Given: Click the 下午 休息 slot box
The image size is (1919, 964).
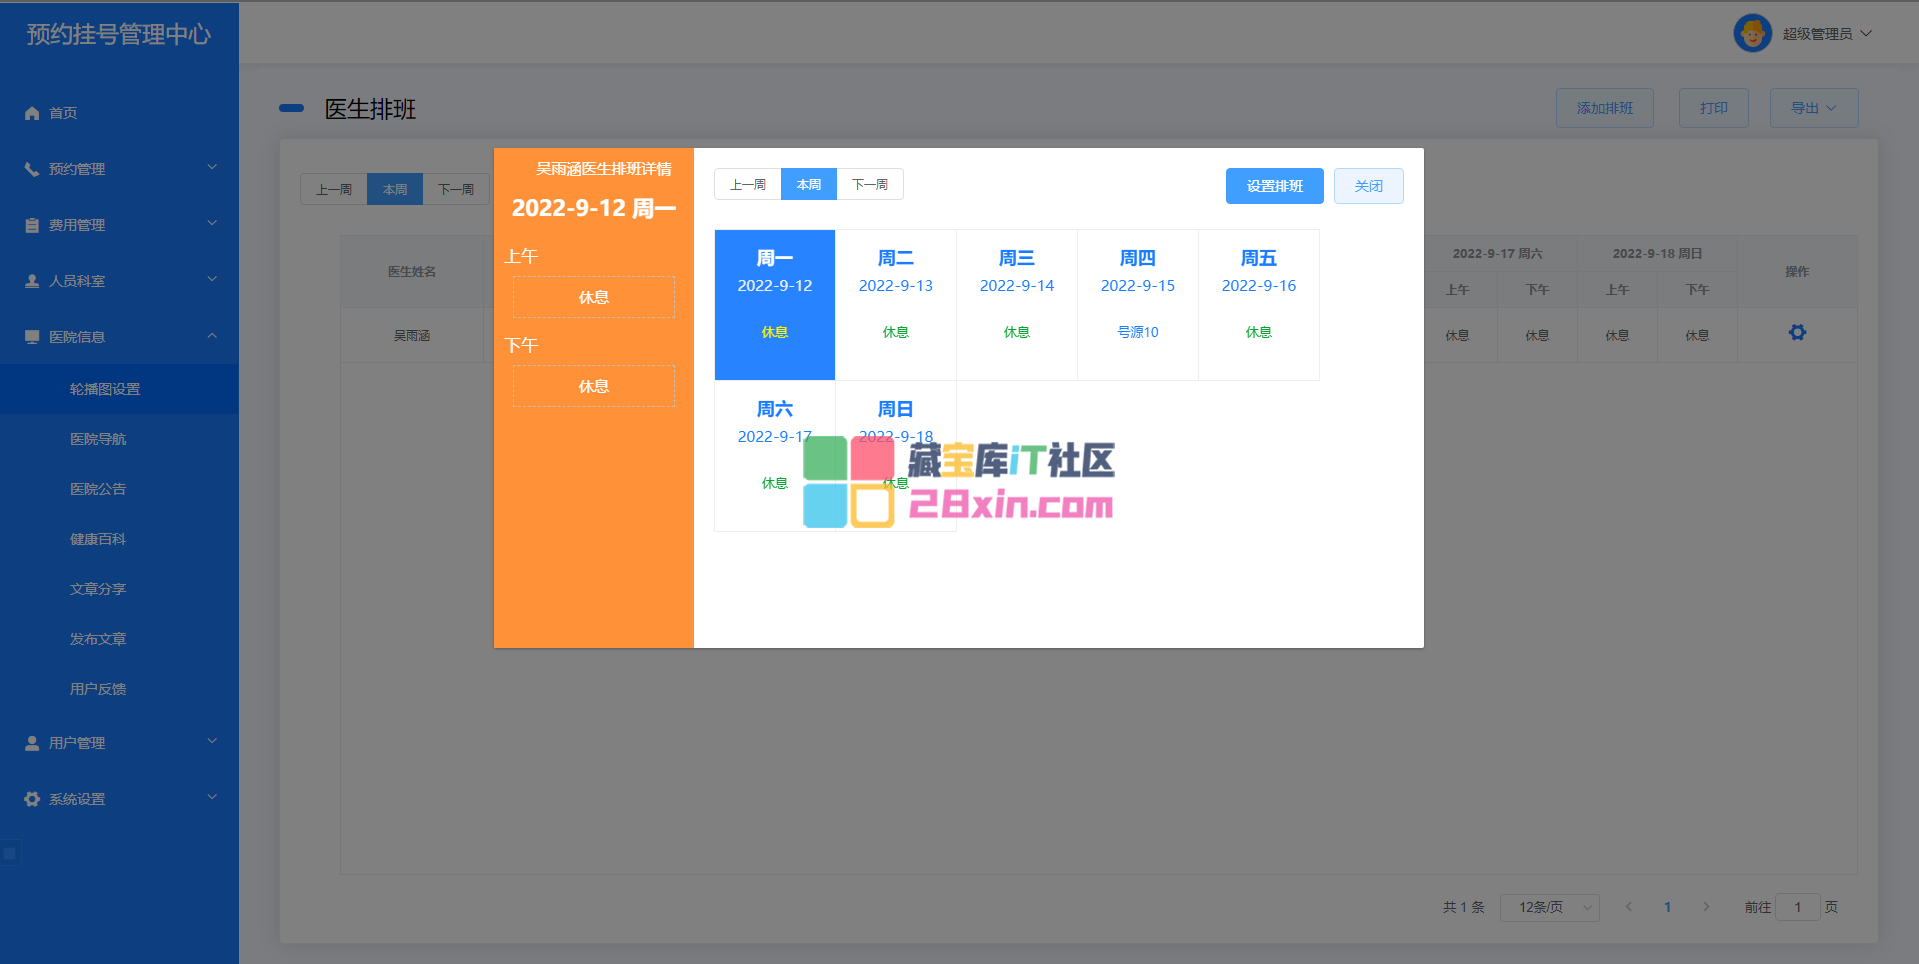Looking at the screenshot, I should [594, 386].
